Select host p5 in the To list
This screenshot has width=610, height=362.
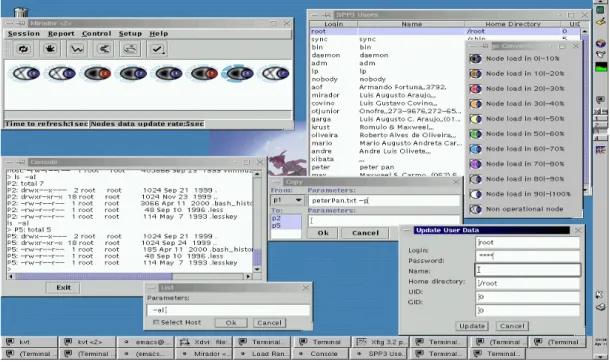pyautogui.click(x=286, y=226)
